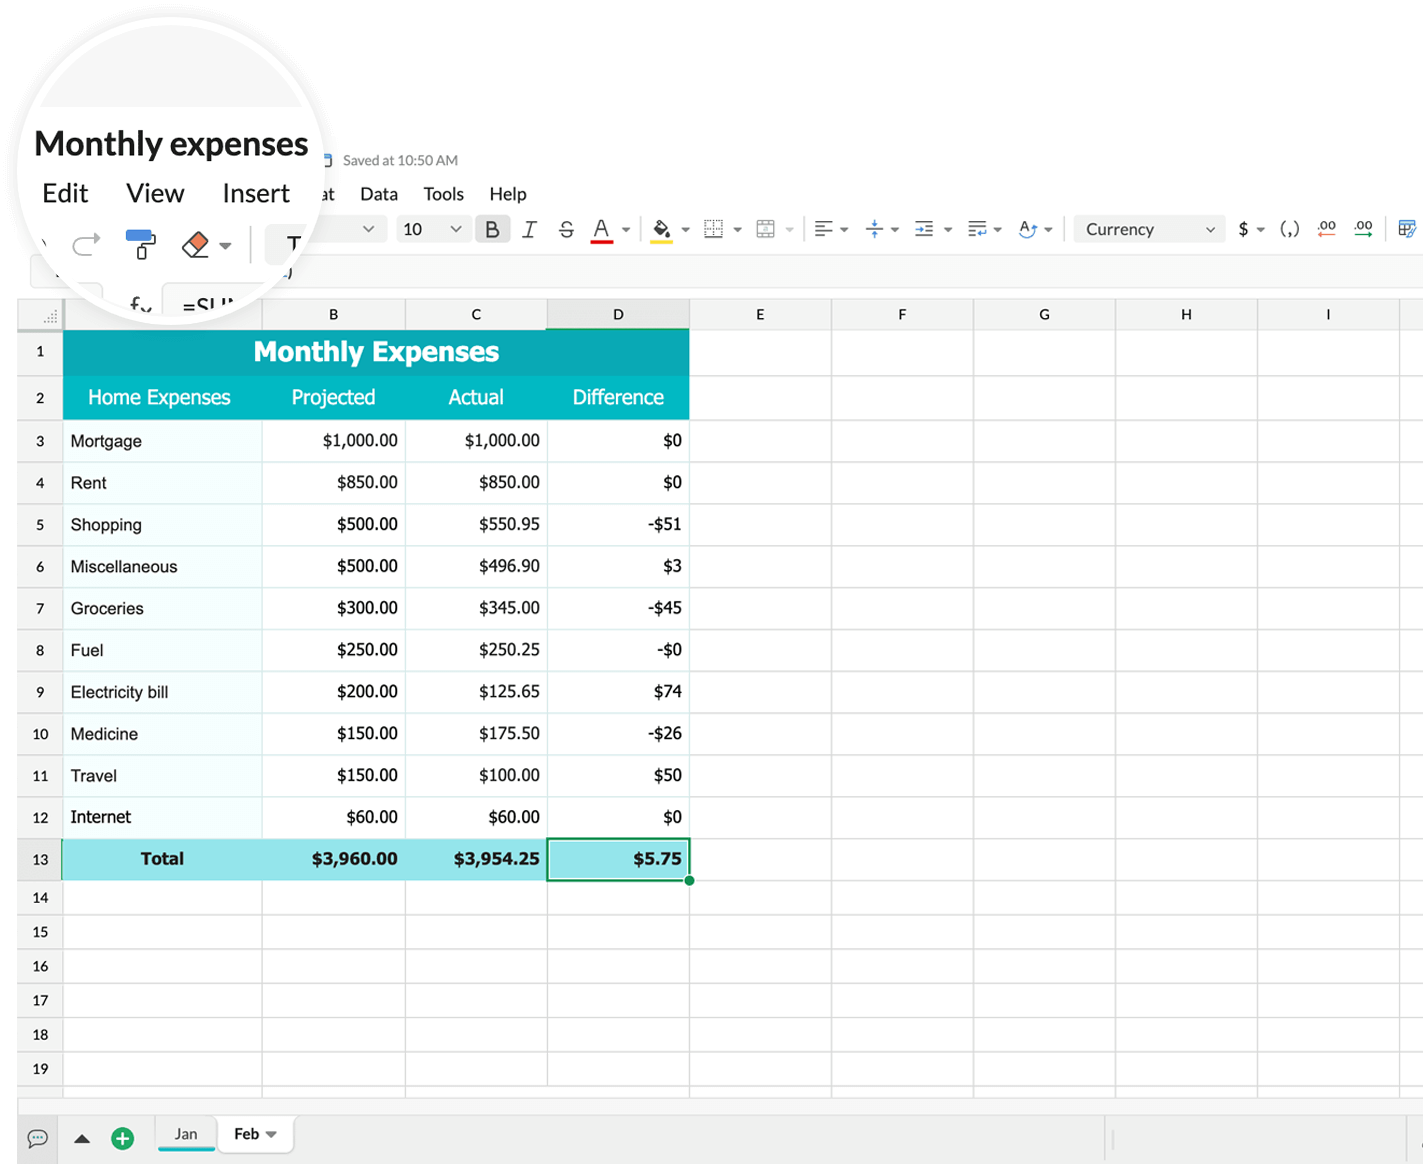Image resolution: width=1423 pixels, height=1164 pixels.
Task: Select the borders tool
Action: 715,229
